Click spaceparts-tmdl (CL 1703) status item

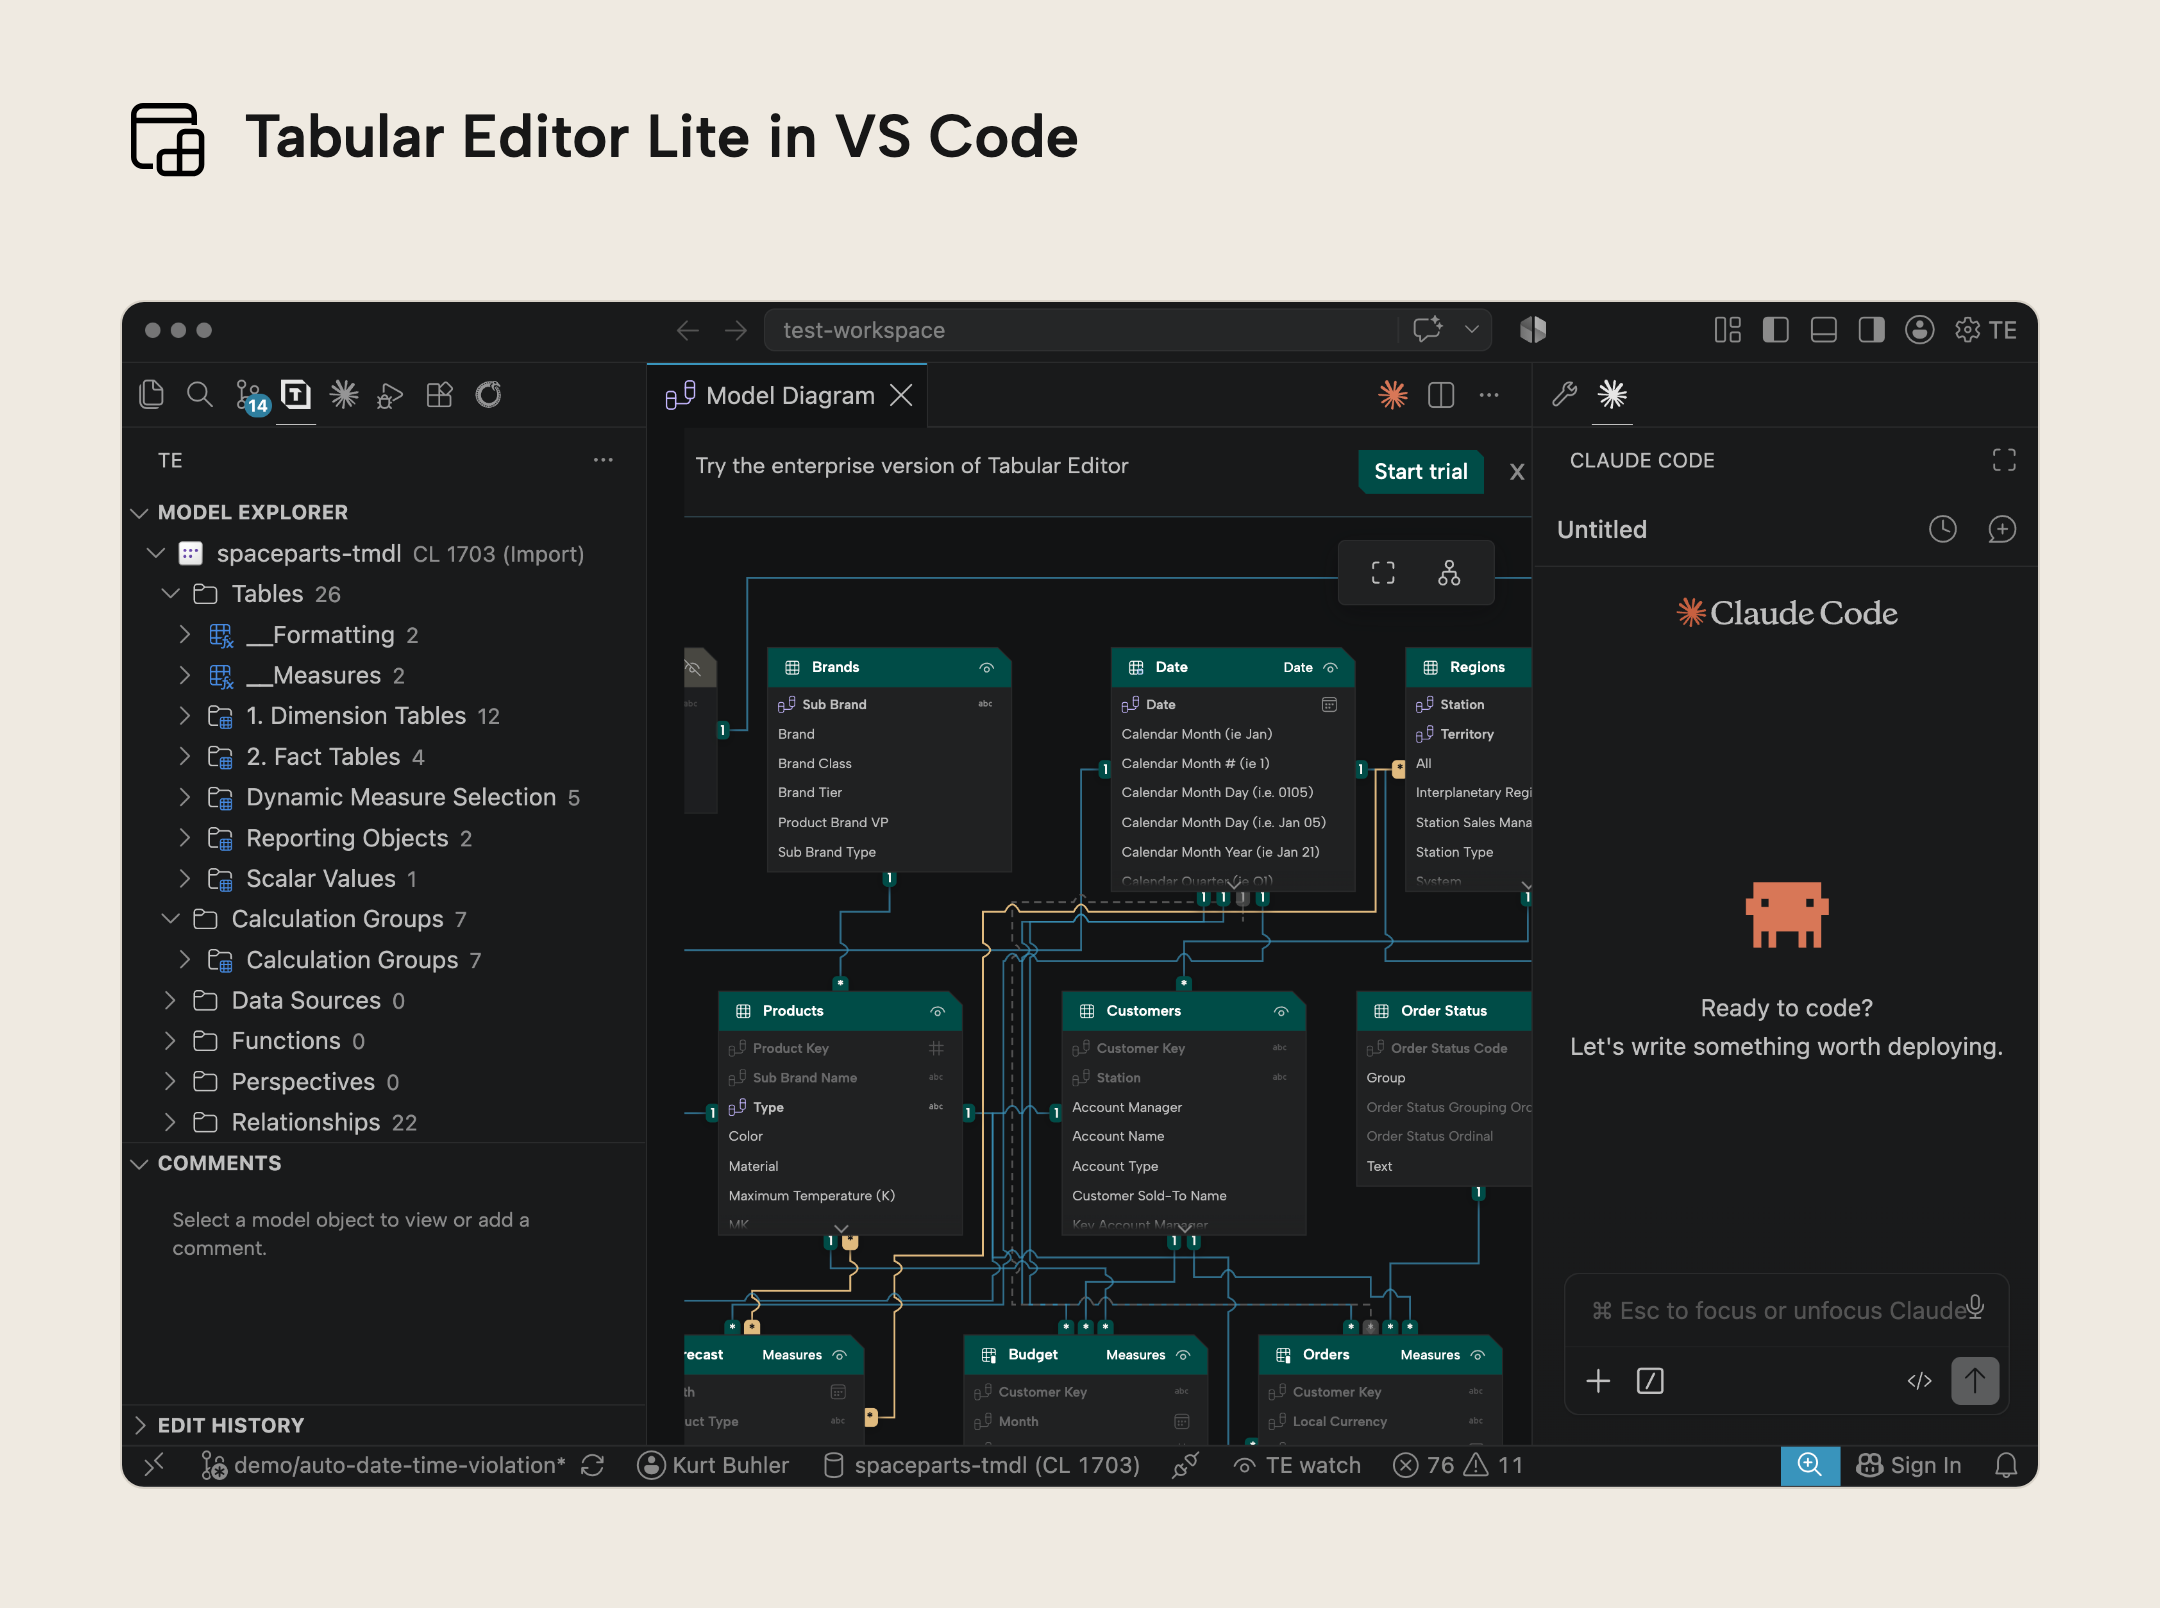(x=981, y=1465)
